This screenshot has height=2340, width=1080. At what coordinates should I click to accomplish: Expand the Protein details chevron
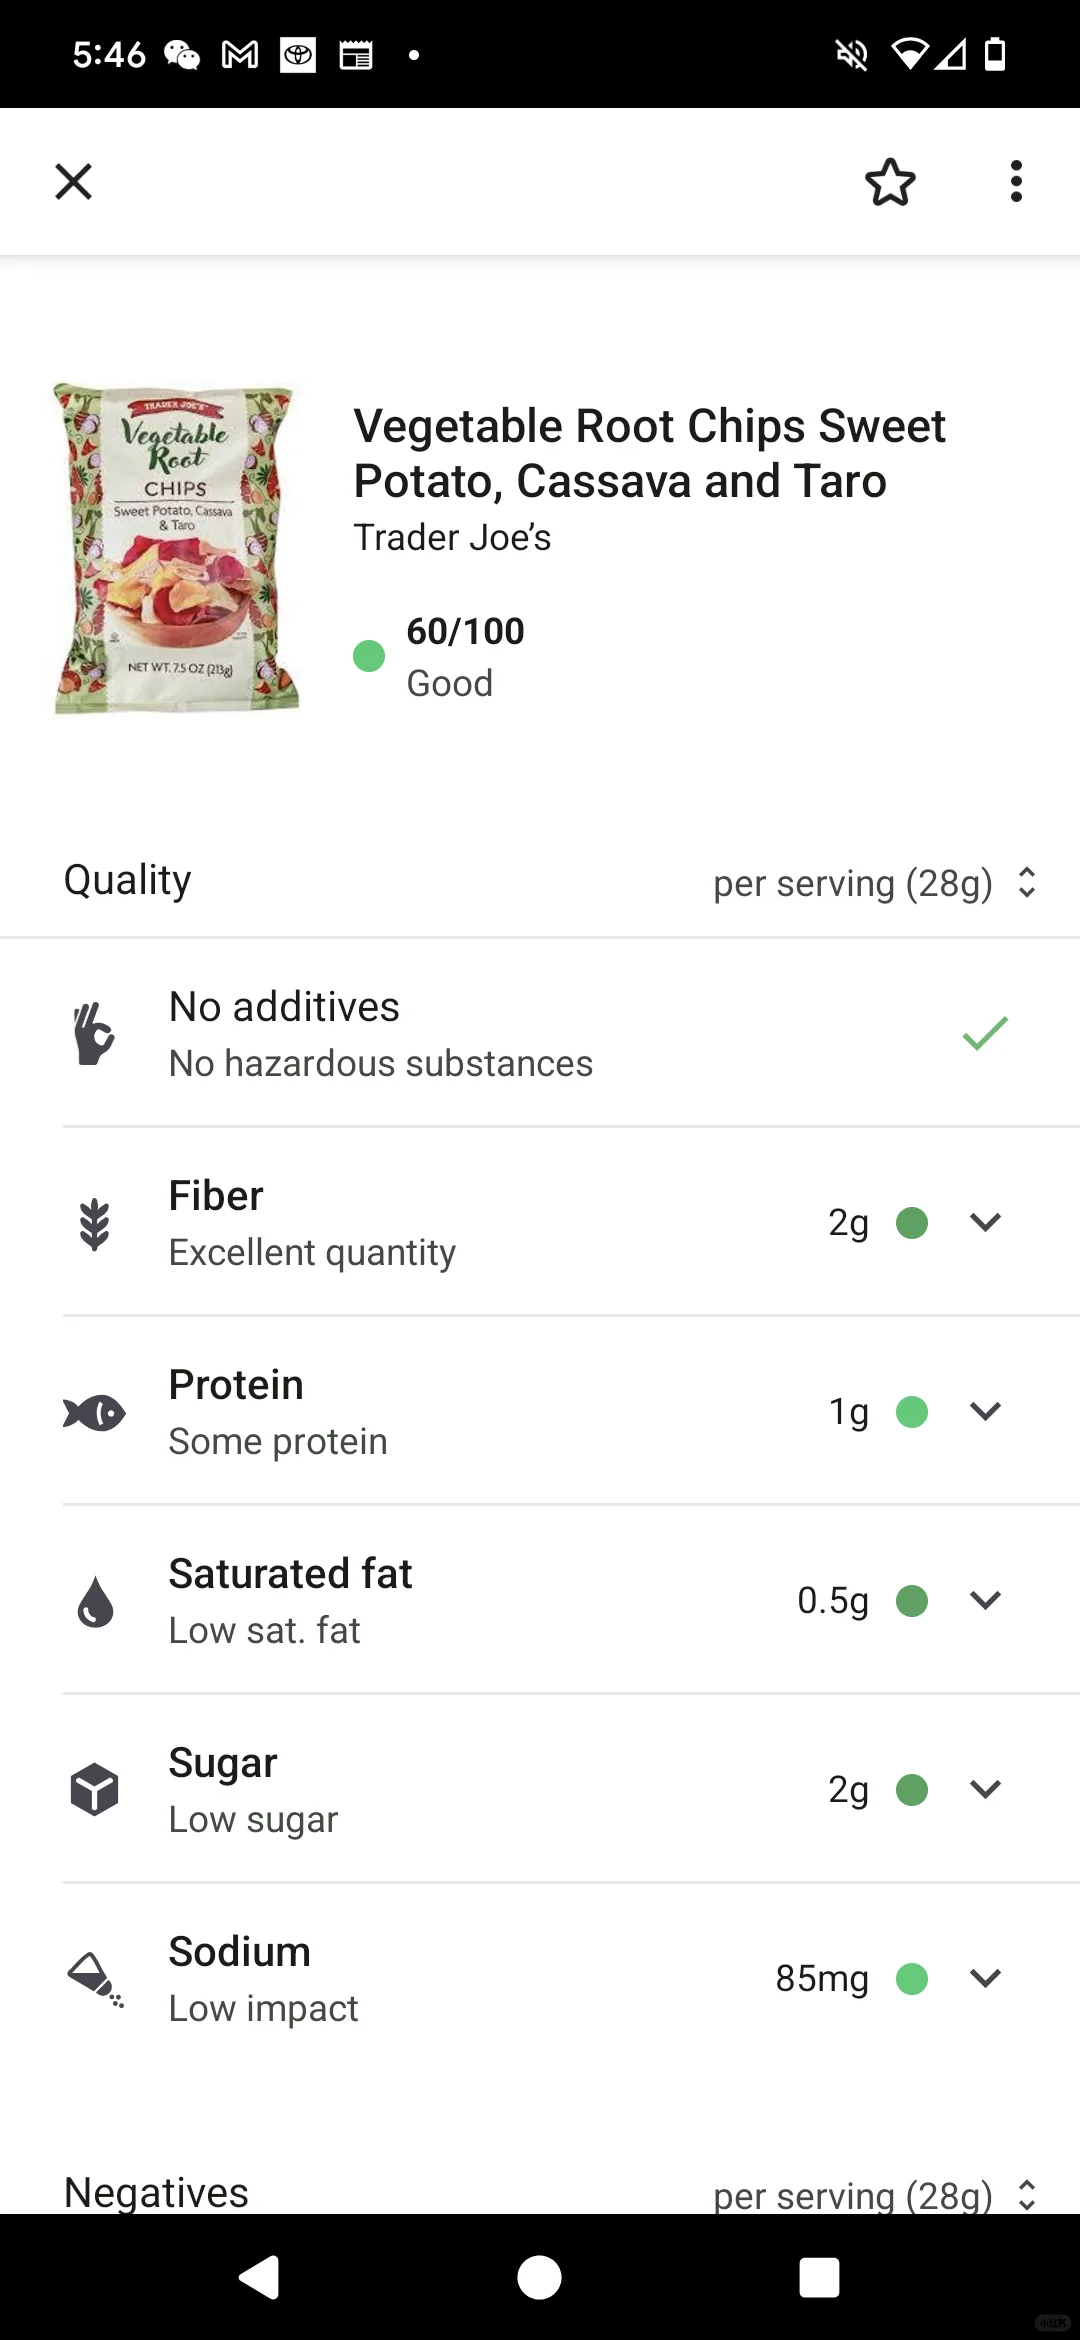click(985, 1411)
